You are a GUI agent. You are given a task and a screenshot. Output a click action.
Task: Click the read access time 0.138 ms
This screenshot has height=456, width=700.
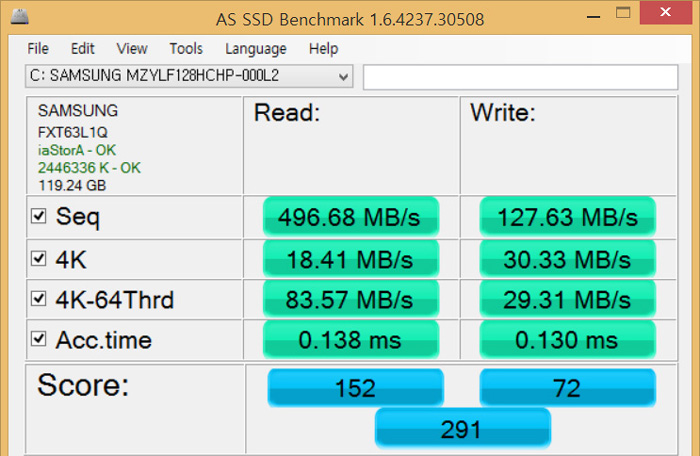351,340
